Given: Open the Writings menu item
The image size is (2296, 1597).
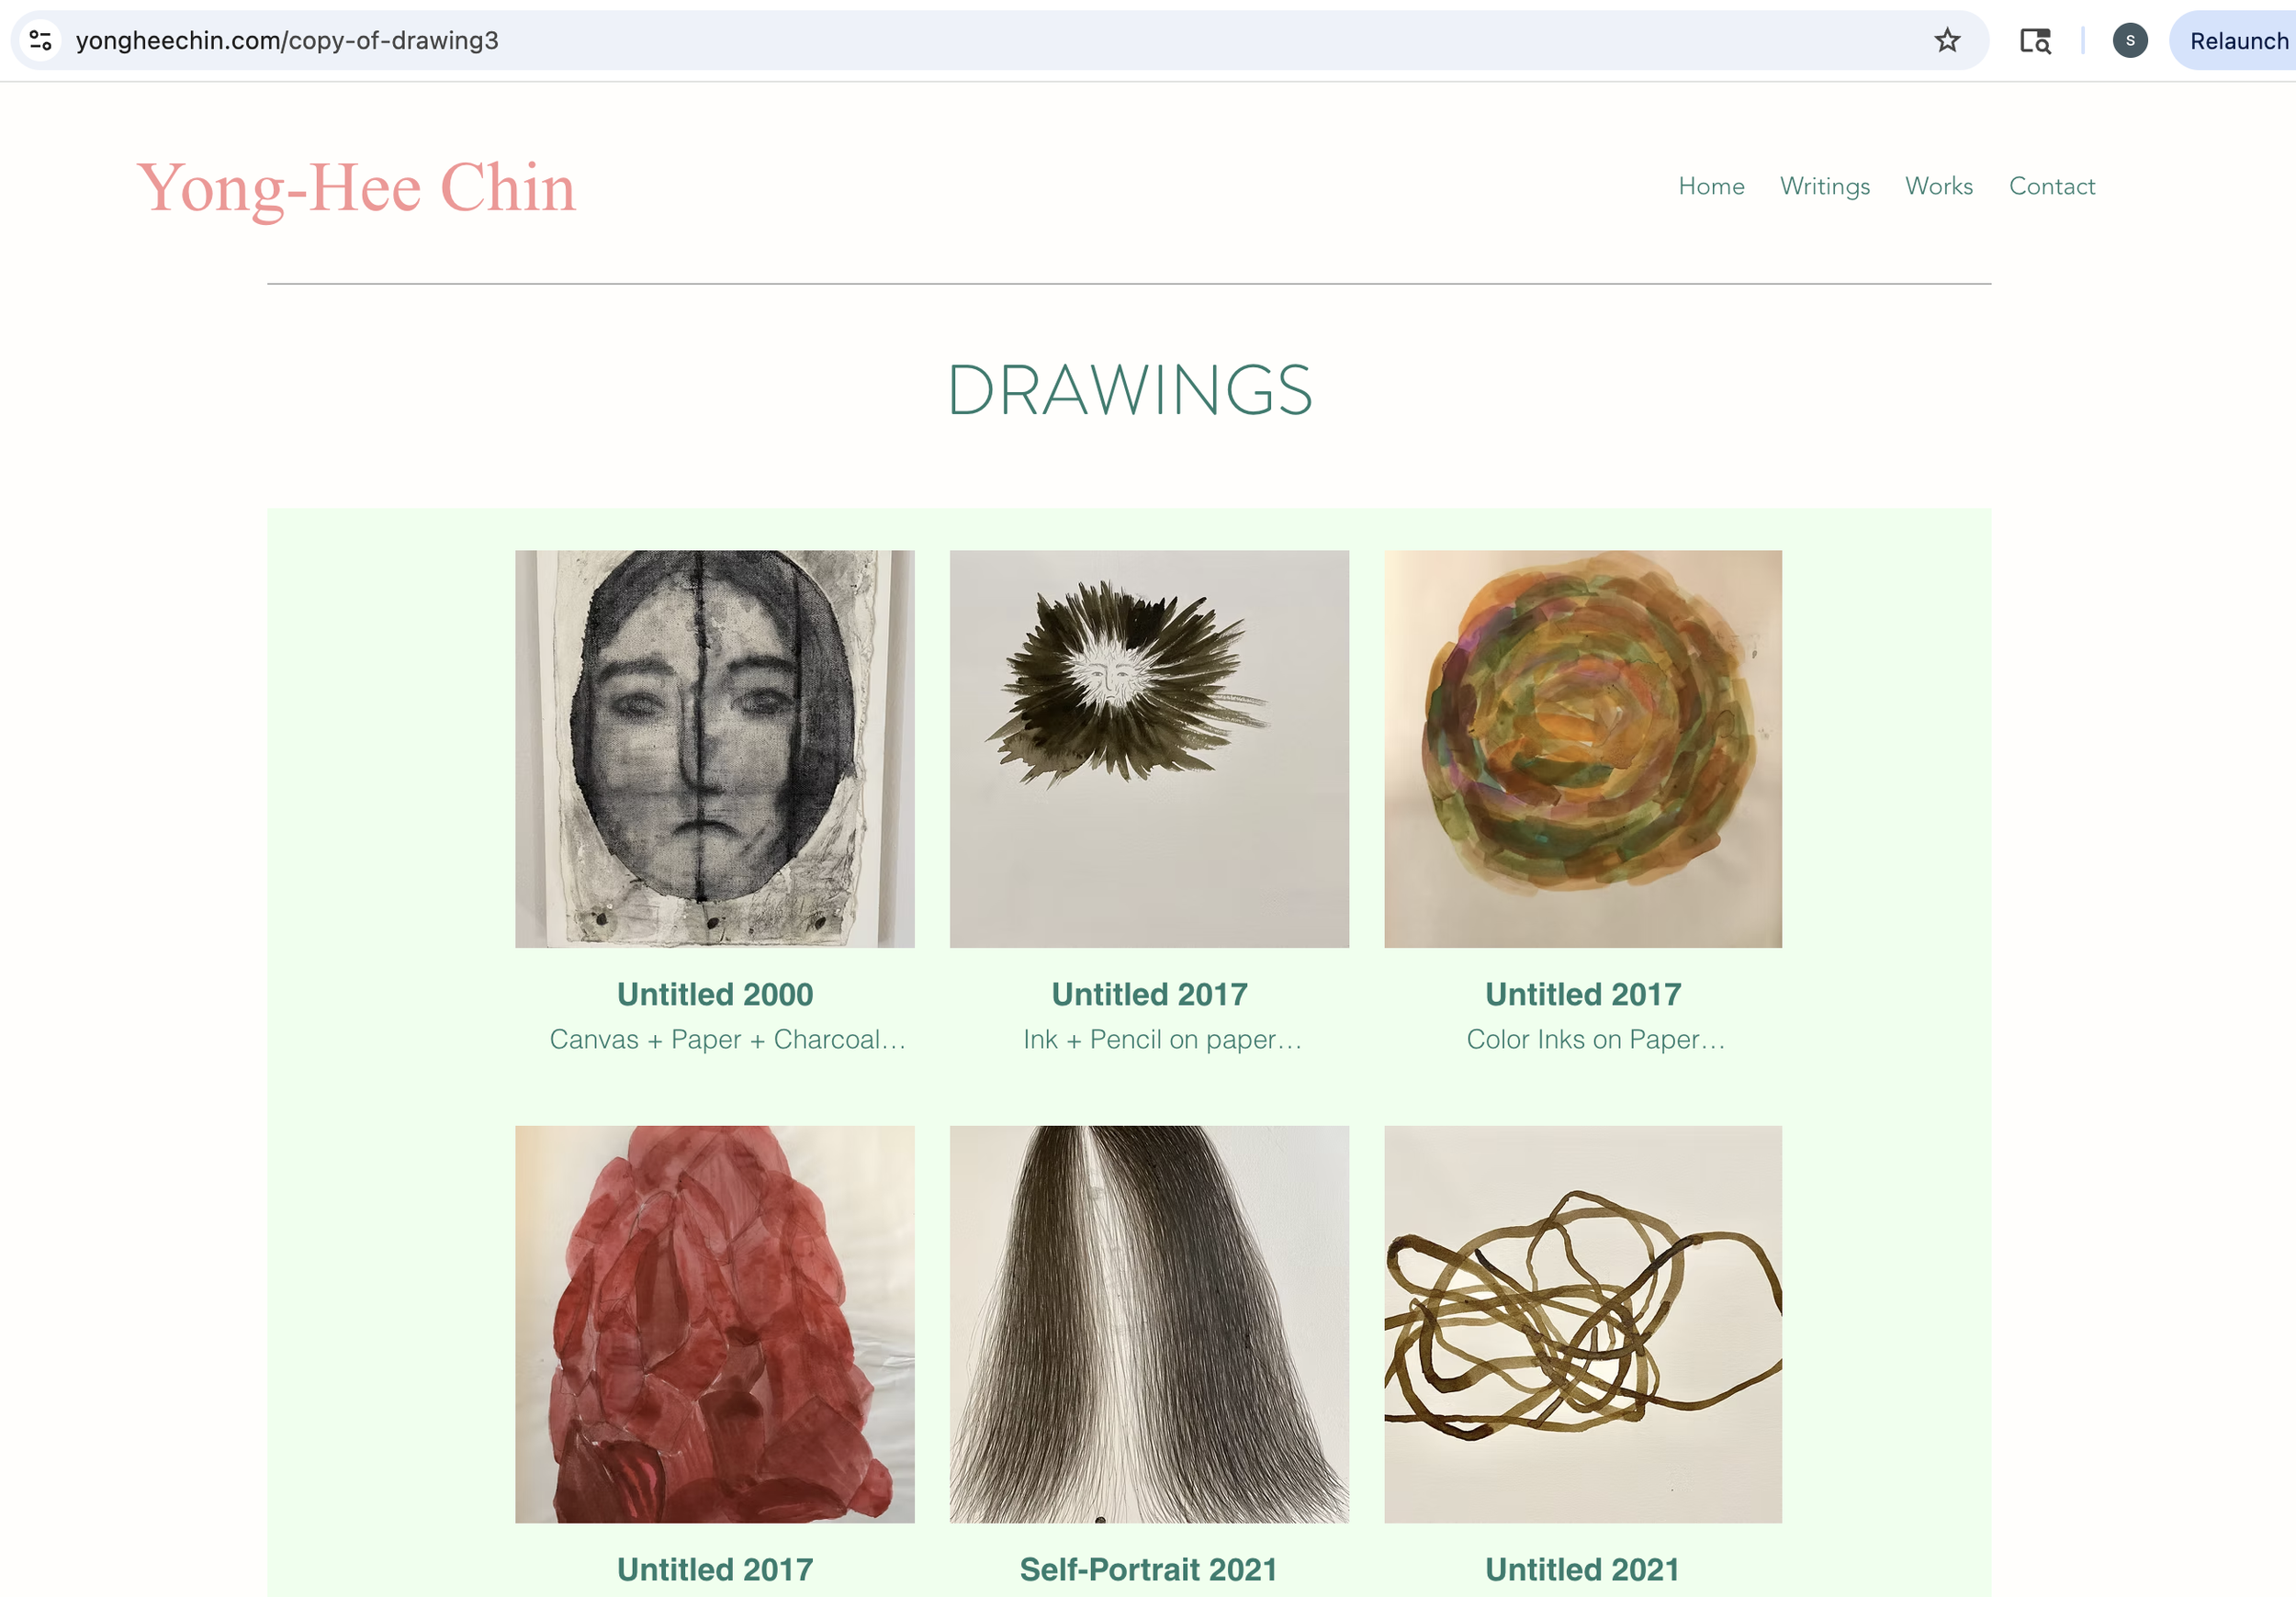Looking at the screenshot, I should (x=1824, y=186).
